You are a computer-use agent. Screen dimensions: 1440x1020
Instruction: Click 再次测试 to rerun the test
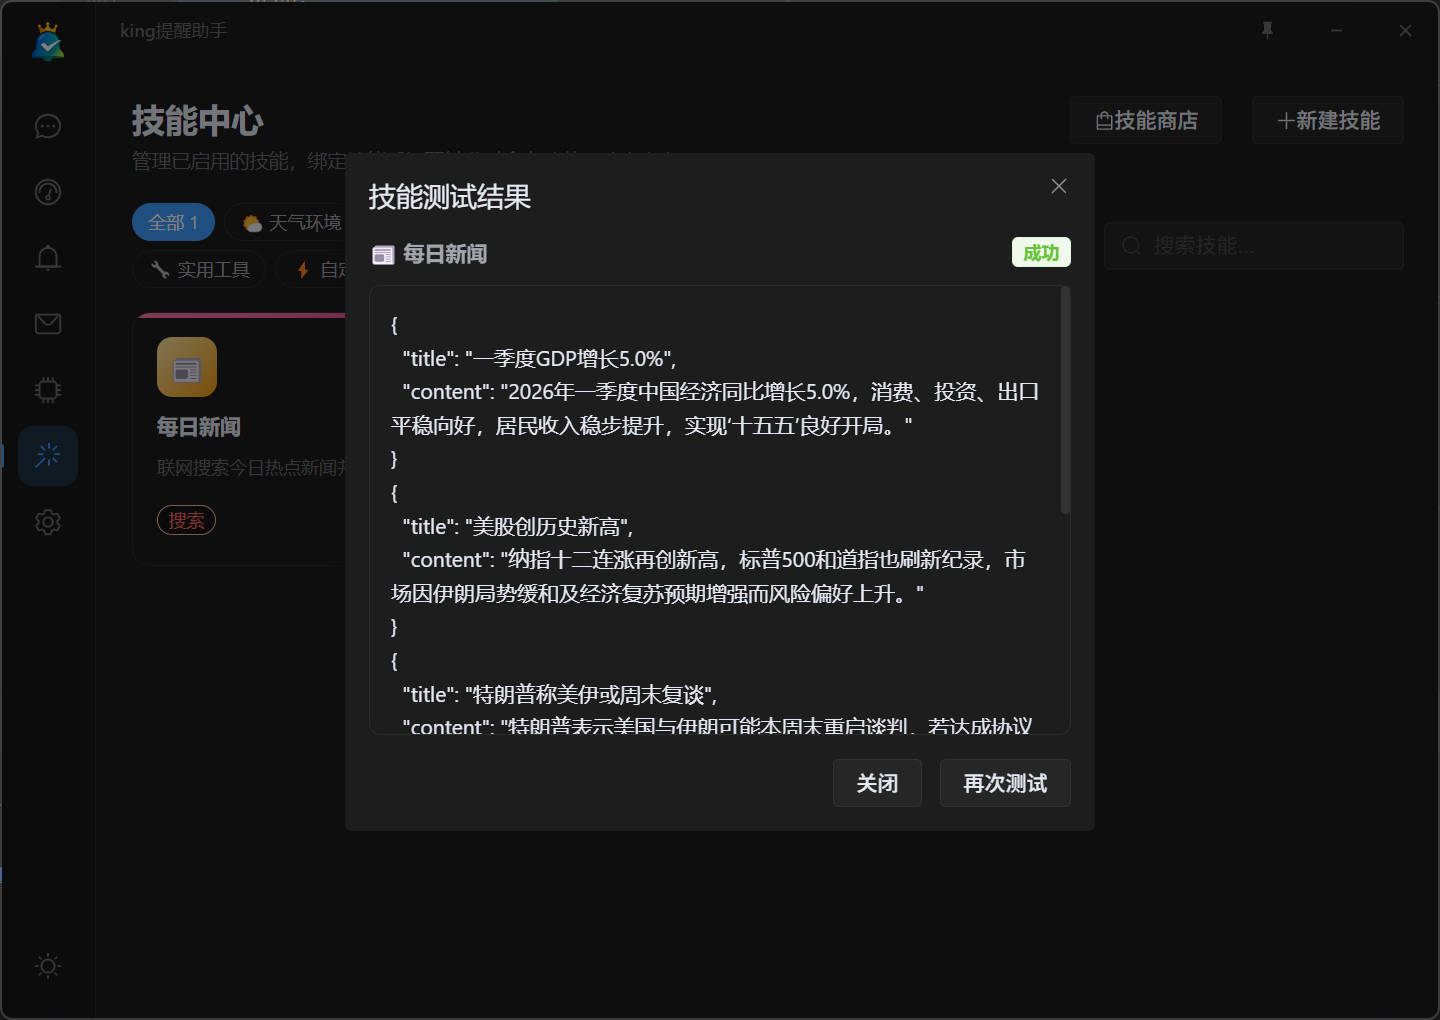coord(1004,783)
